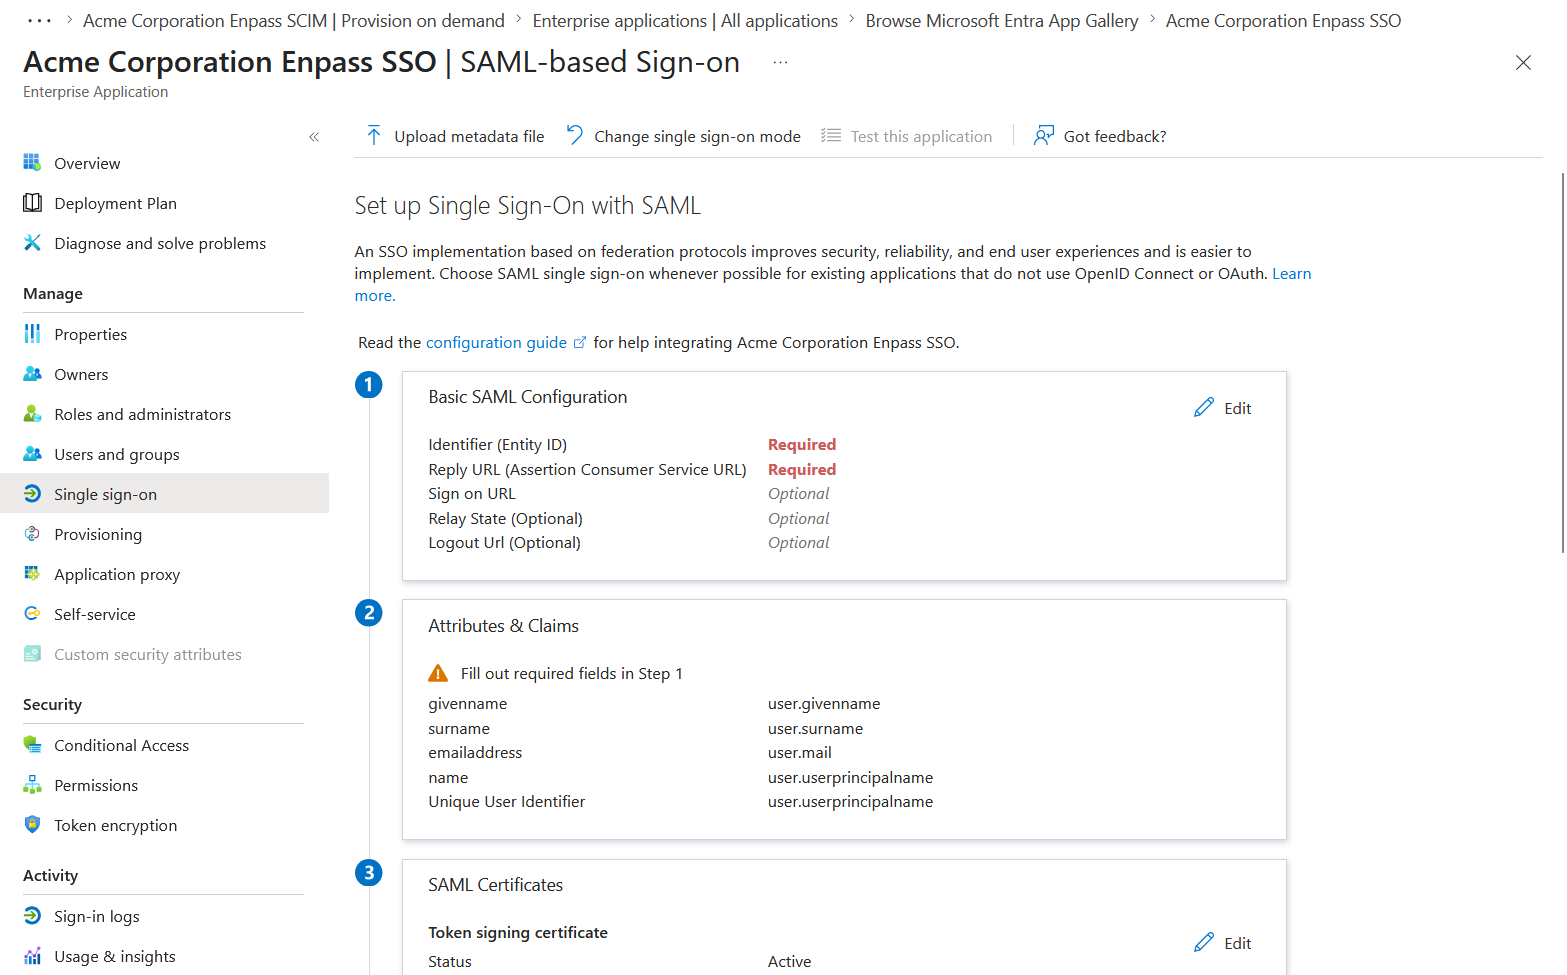The width and height of the screenshot is (1567, 975).
Task: Click the Self-service icon
Action: coord(32,614)
